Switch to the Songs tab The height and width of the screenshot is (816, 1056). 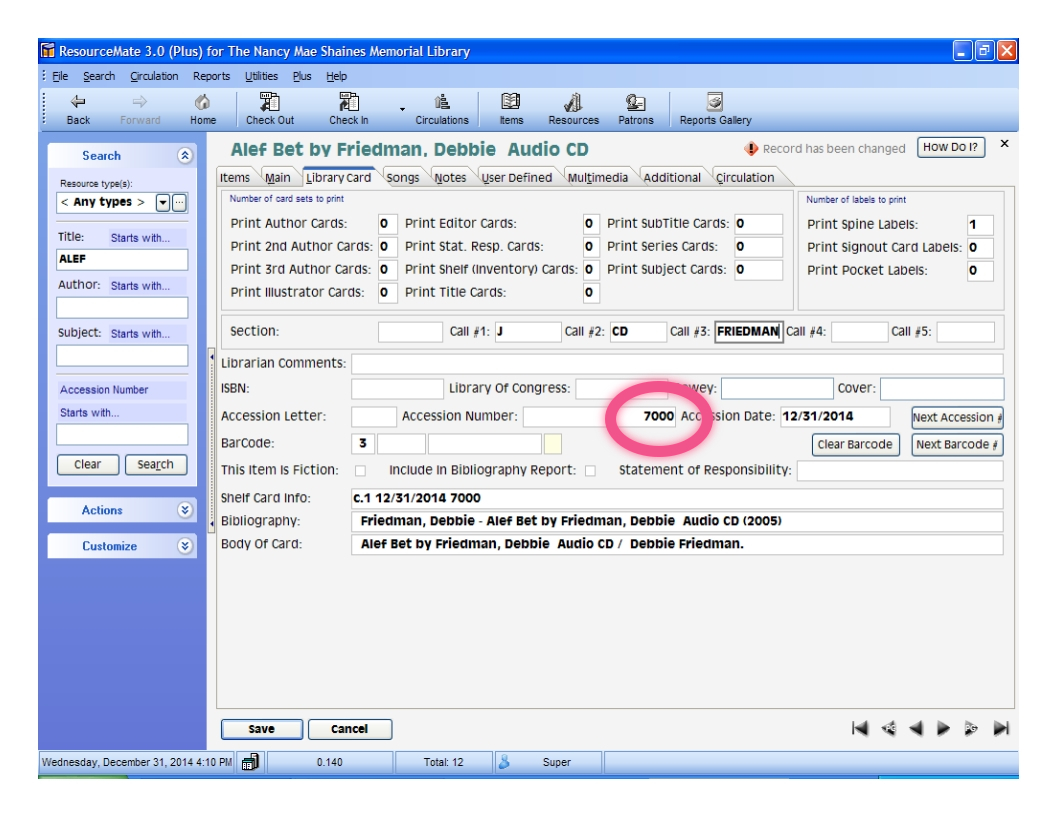(x=403, y=178)
